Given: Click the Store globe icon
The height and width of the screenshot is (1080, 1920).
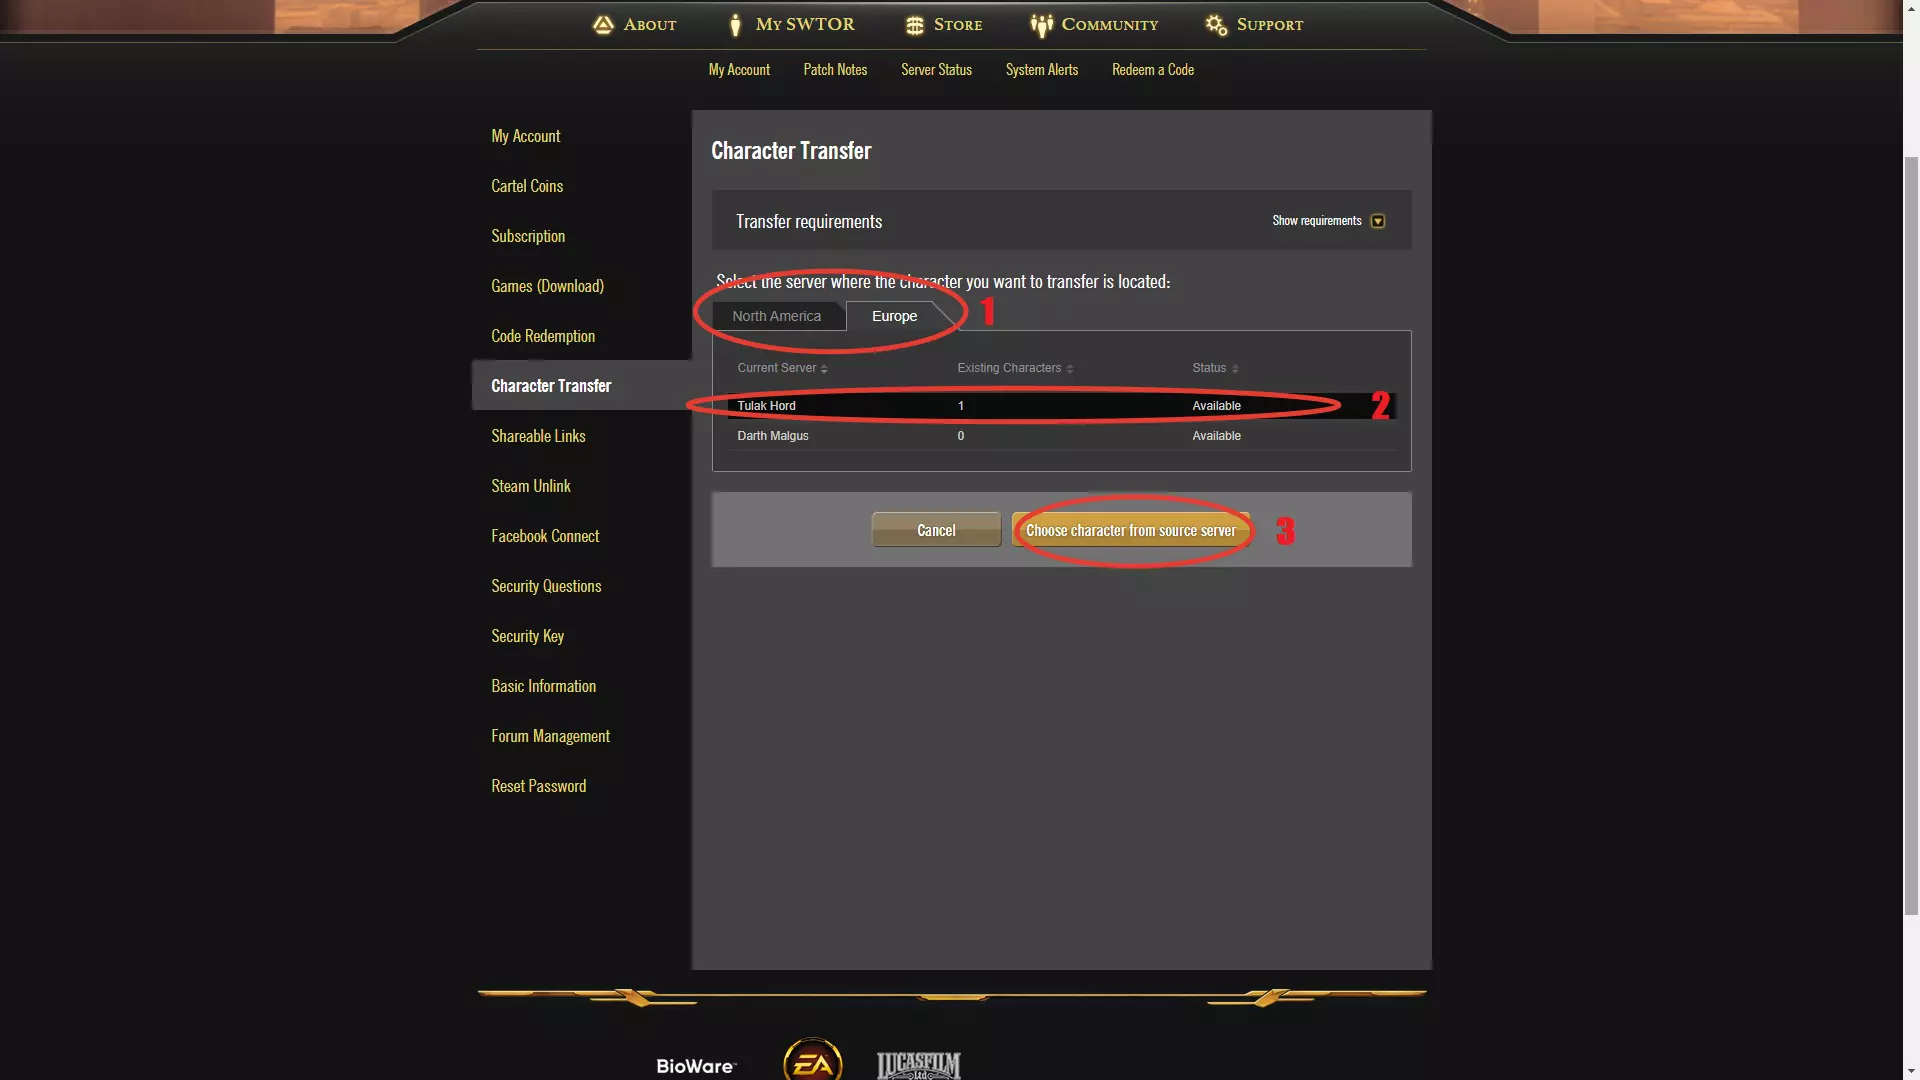Looking at the screenshot, I should pos(914,26).
